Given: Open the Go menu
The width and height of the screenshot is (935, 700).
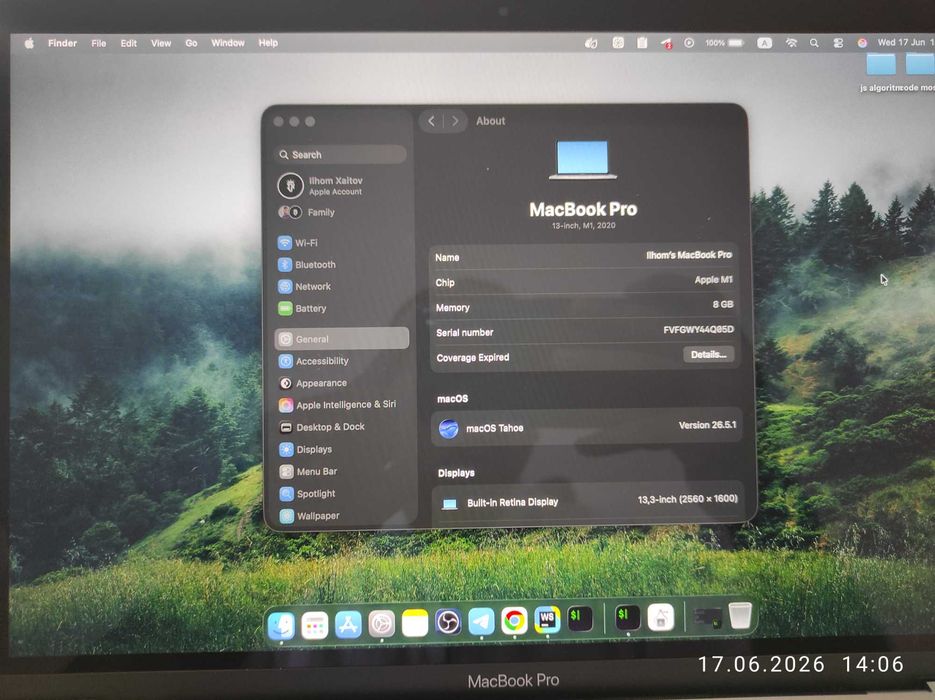Looking at the screenshot, I should tap(191, 43).
